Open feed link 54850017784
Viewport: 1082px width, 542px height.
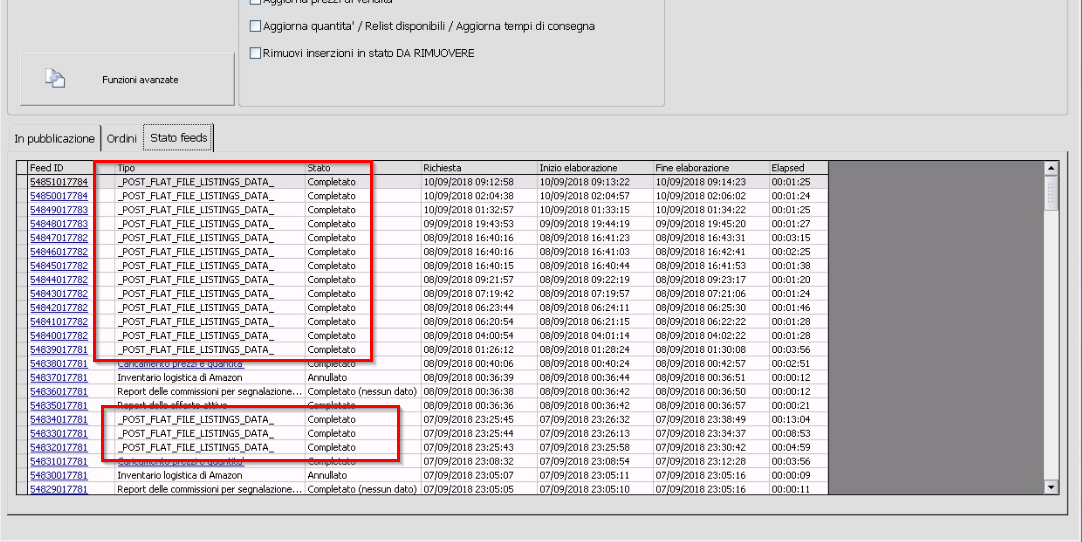[59, 195]
